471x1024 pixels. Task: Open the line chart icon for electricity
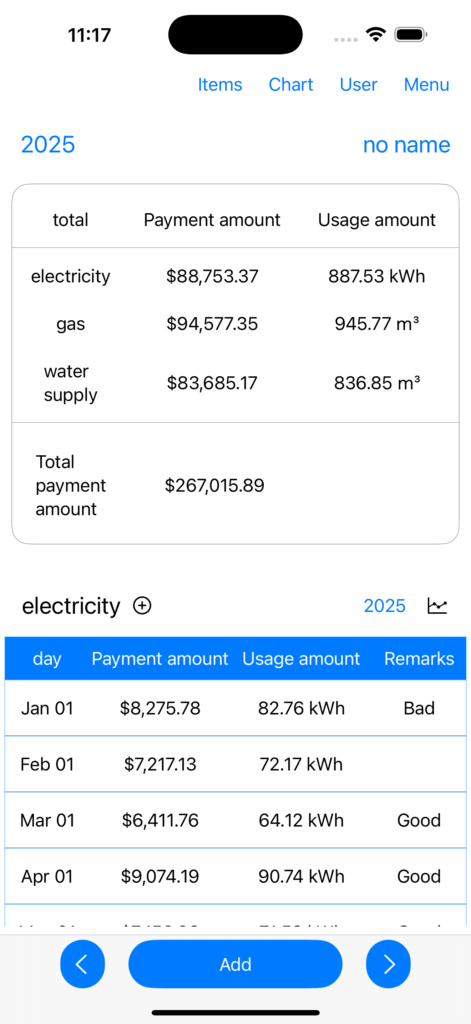pyautogui.click(x=437, y=606)
